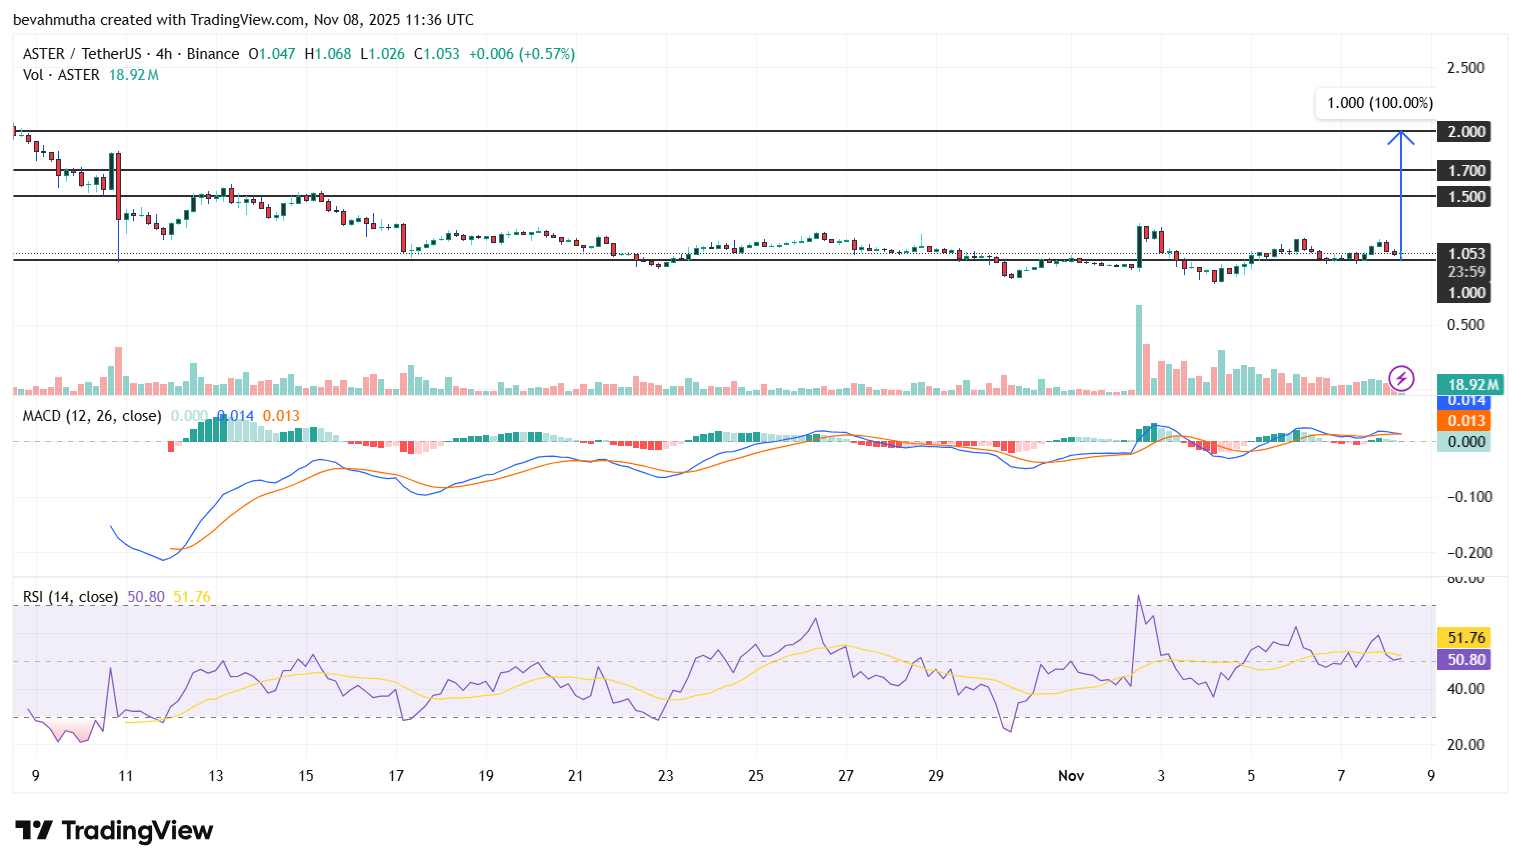Click the yellow RSI moving-average value 51.76
This screenshot has height=868, width=1521.
tap(1463, 637)
